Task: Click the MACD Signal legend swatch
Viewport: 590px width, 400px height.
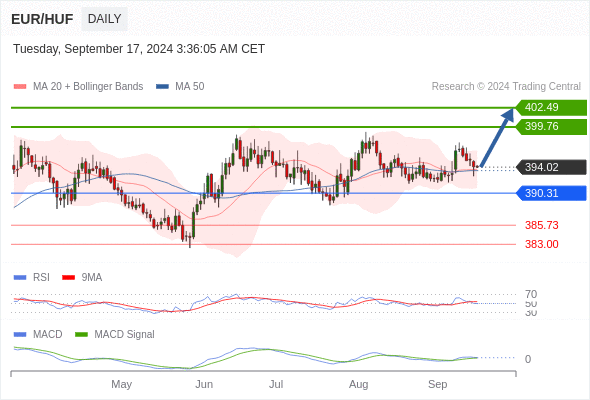Action: click(81, 334)
